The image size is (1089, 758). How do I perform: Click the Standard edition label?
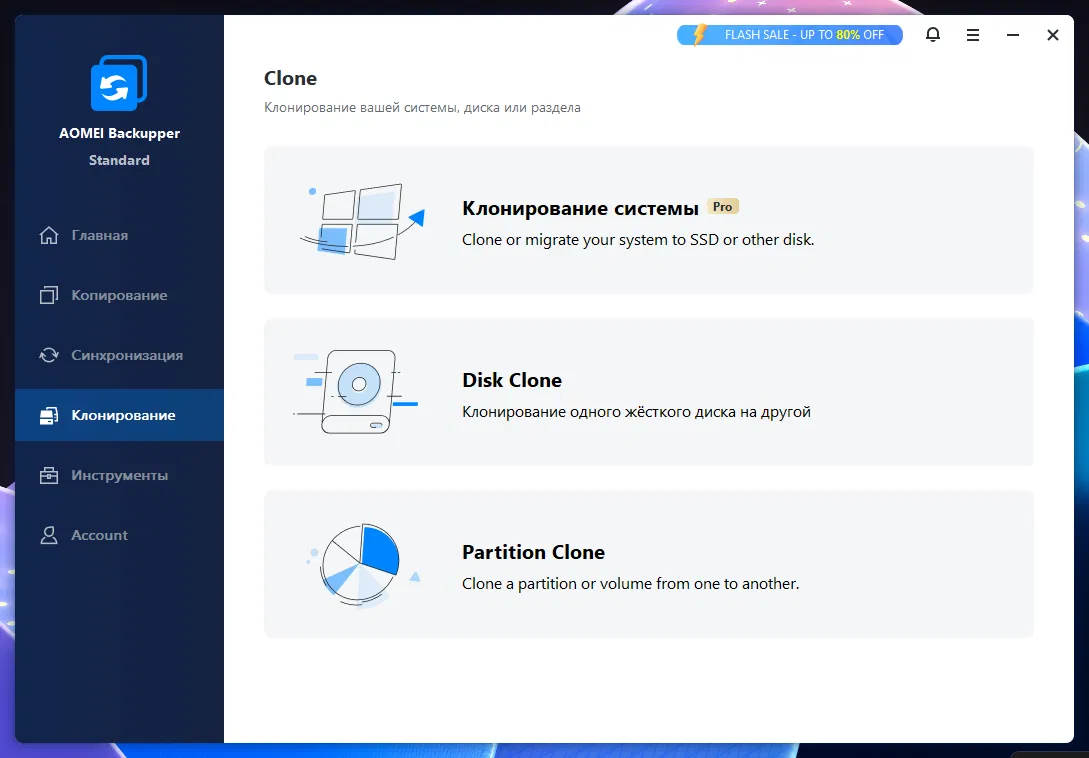[119, 160]
